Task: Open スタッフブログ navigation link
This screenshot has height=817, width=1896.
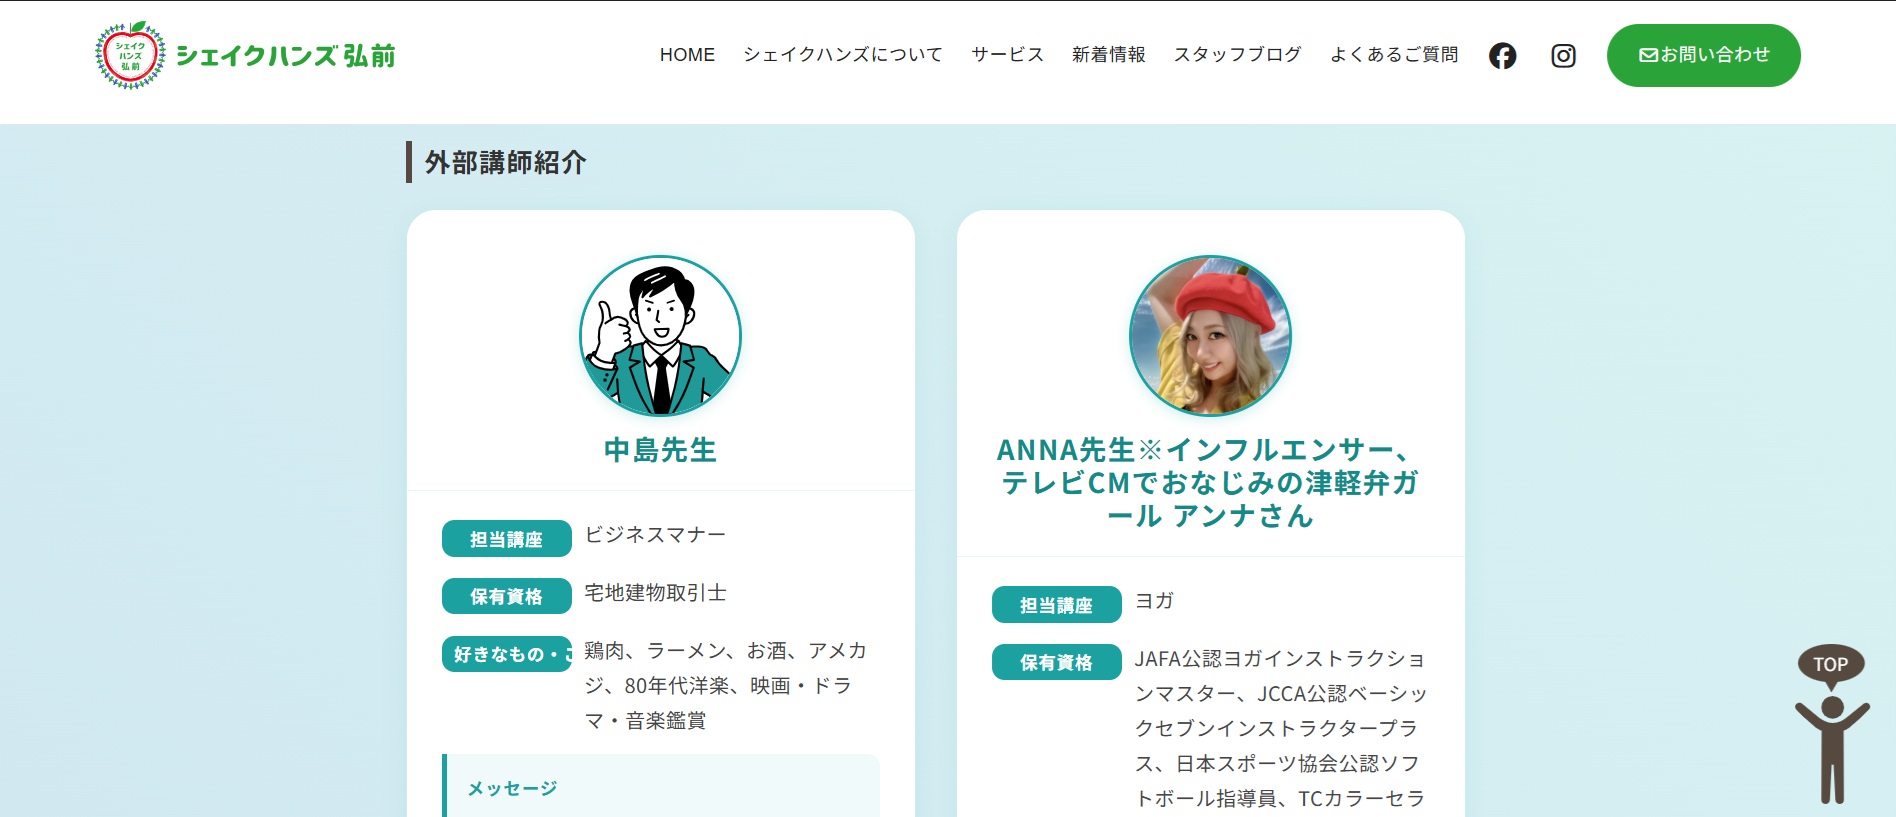Action: pos(1237,55)
